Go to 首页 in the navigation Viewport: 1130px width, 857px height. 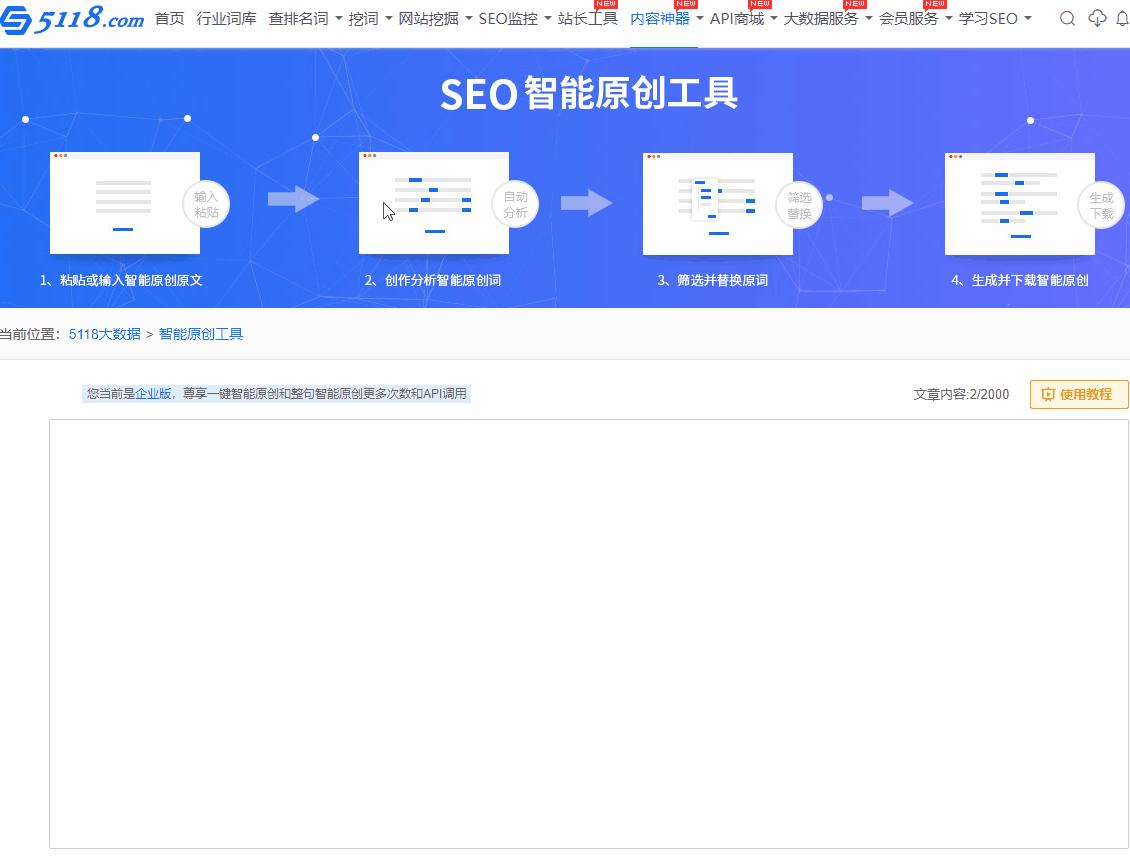(x=170, y=19)
